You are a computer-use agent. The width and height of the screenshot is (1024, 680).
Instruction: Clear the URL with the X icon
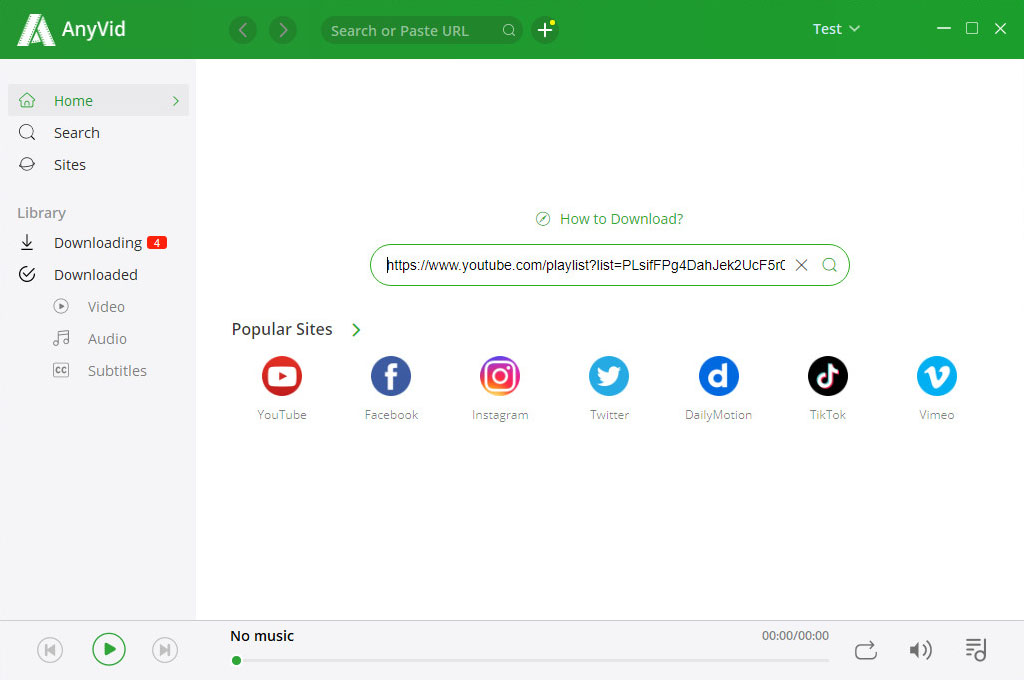801,265
